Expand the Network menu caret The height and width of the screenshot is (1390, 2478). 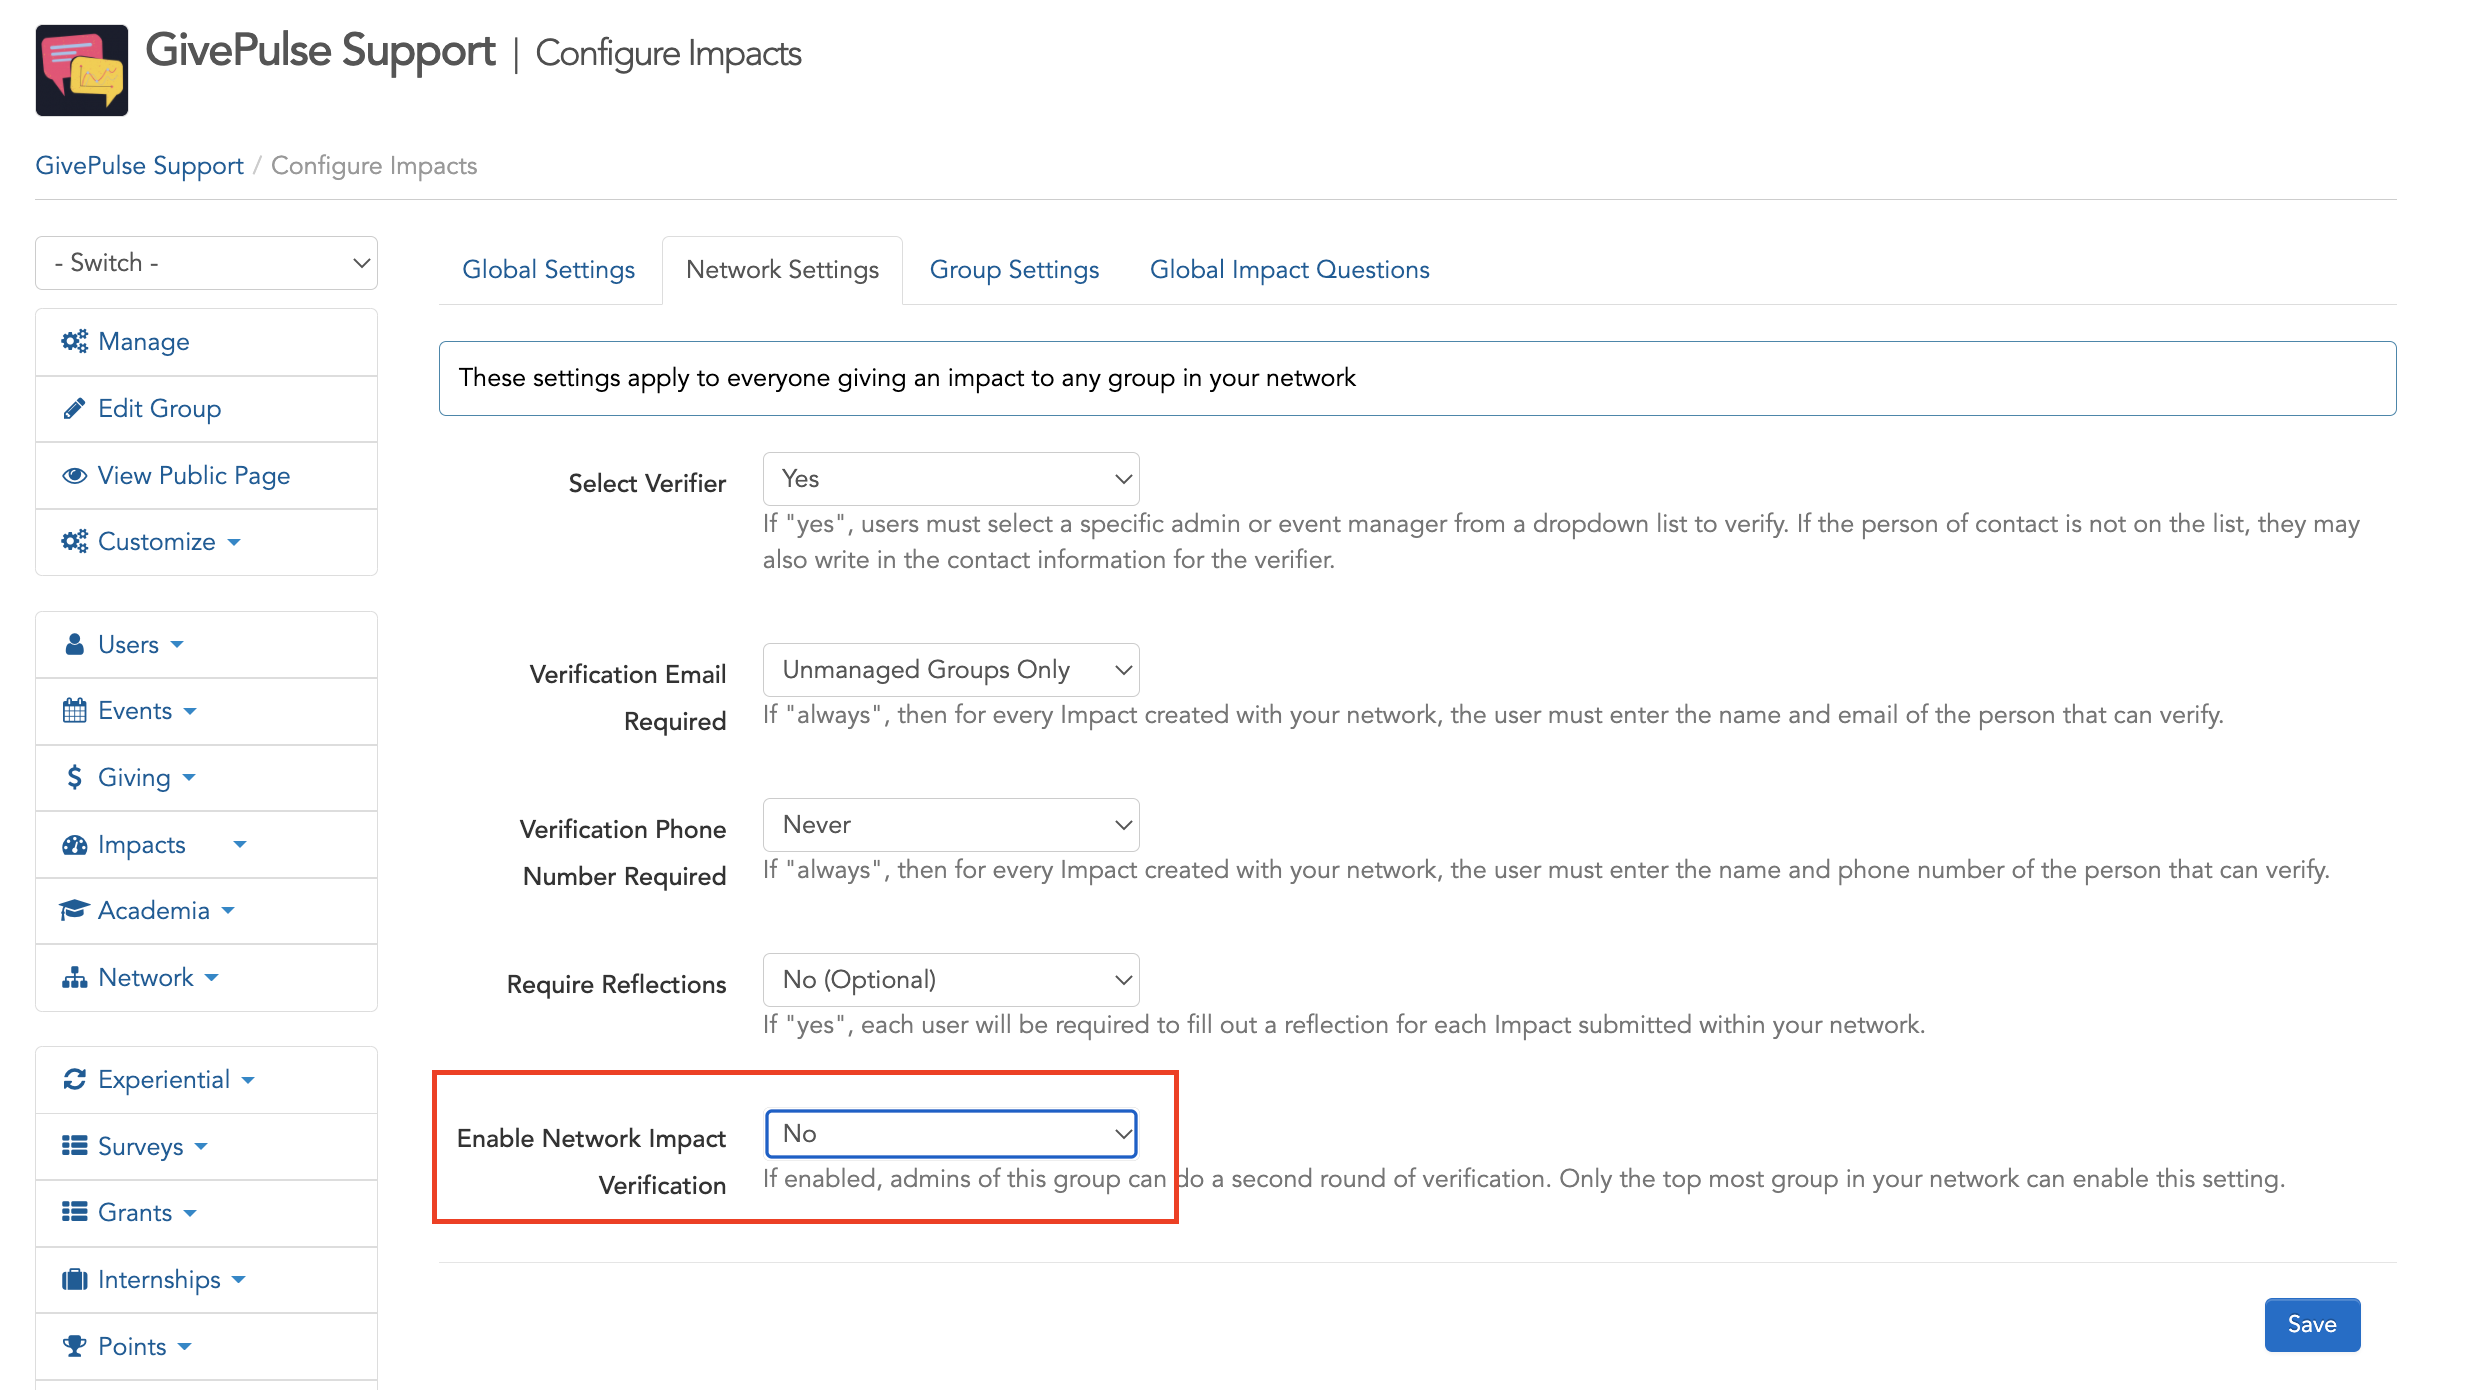tap(211, 978)
